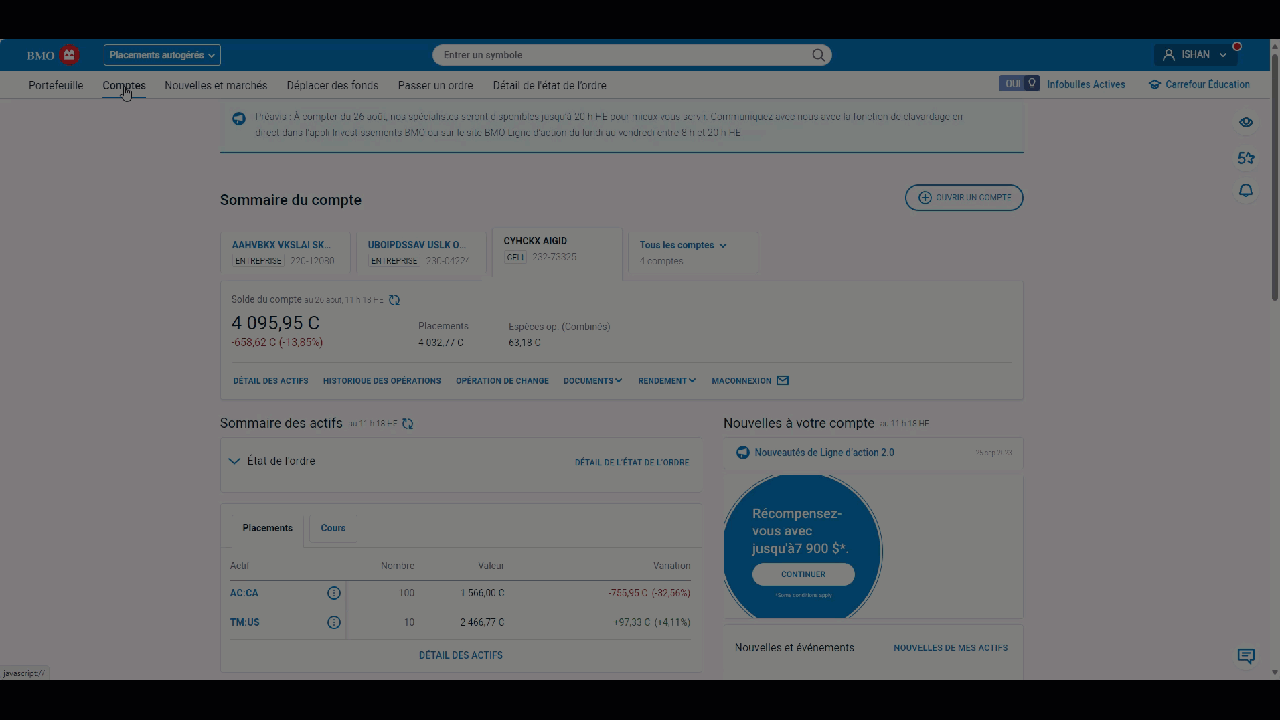Click the TM:US value 2 466,77 C
Screen dimensions: 1280x720
[481, 622]
